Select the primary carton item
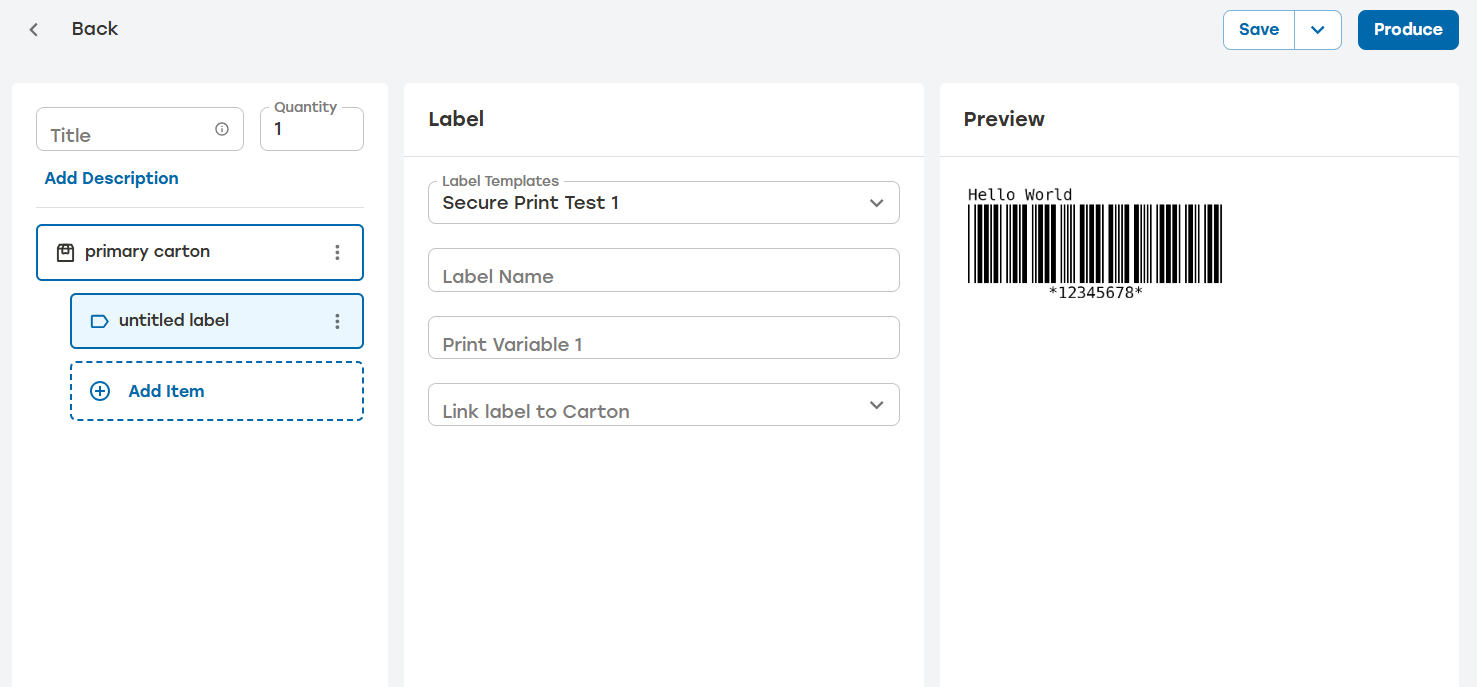Image resolution: width=1477 pixels, height=687 pixels. pyautogui.click(x=200, y=252)
